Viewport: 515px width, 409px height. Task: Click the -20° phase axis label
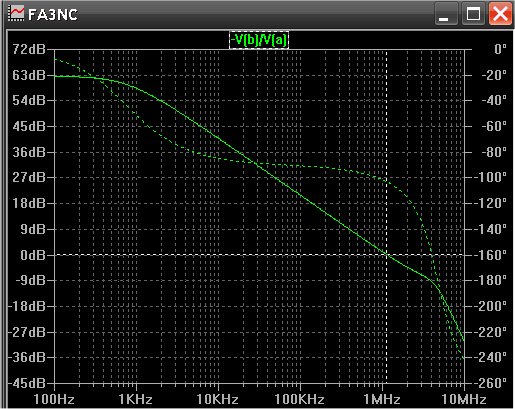(x=494, y=75)
